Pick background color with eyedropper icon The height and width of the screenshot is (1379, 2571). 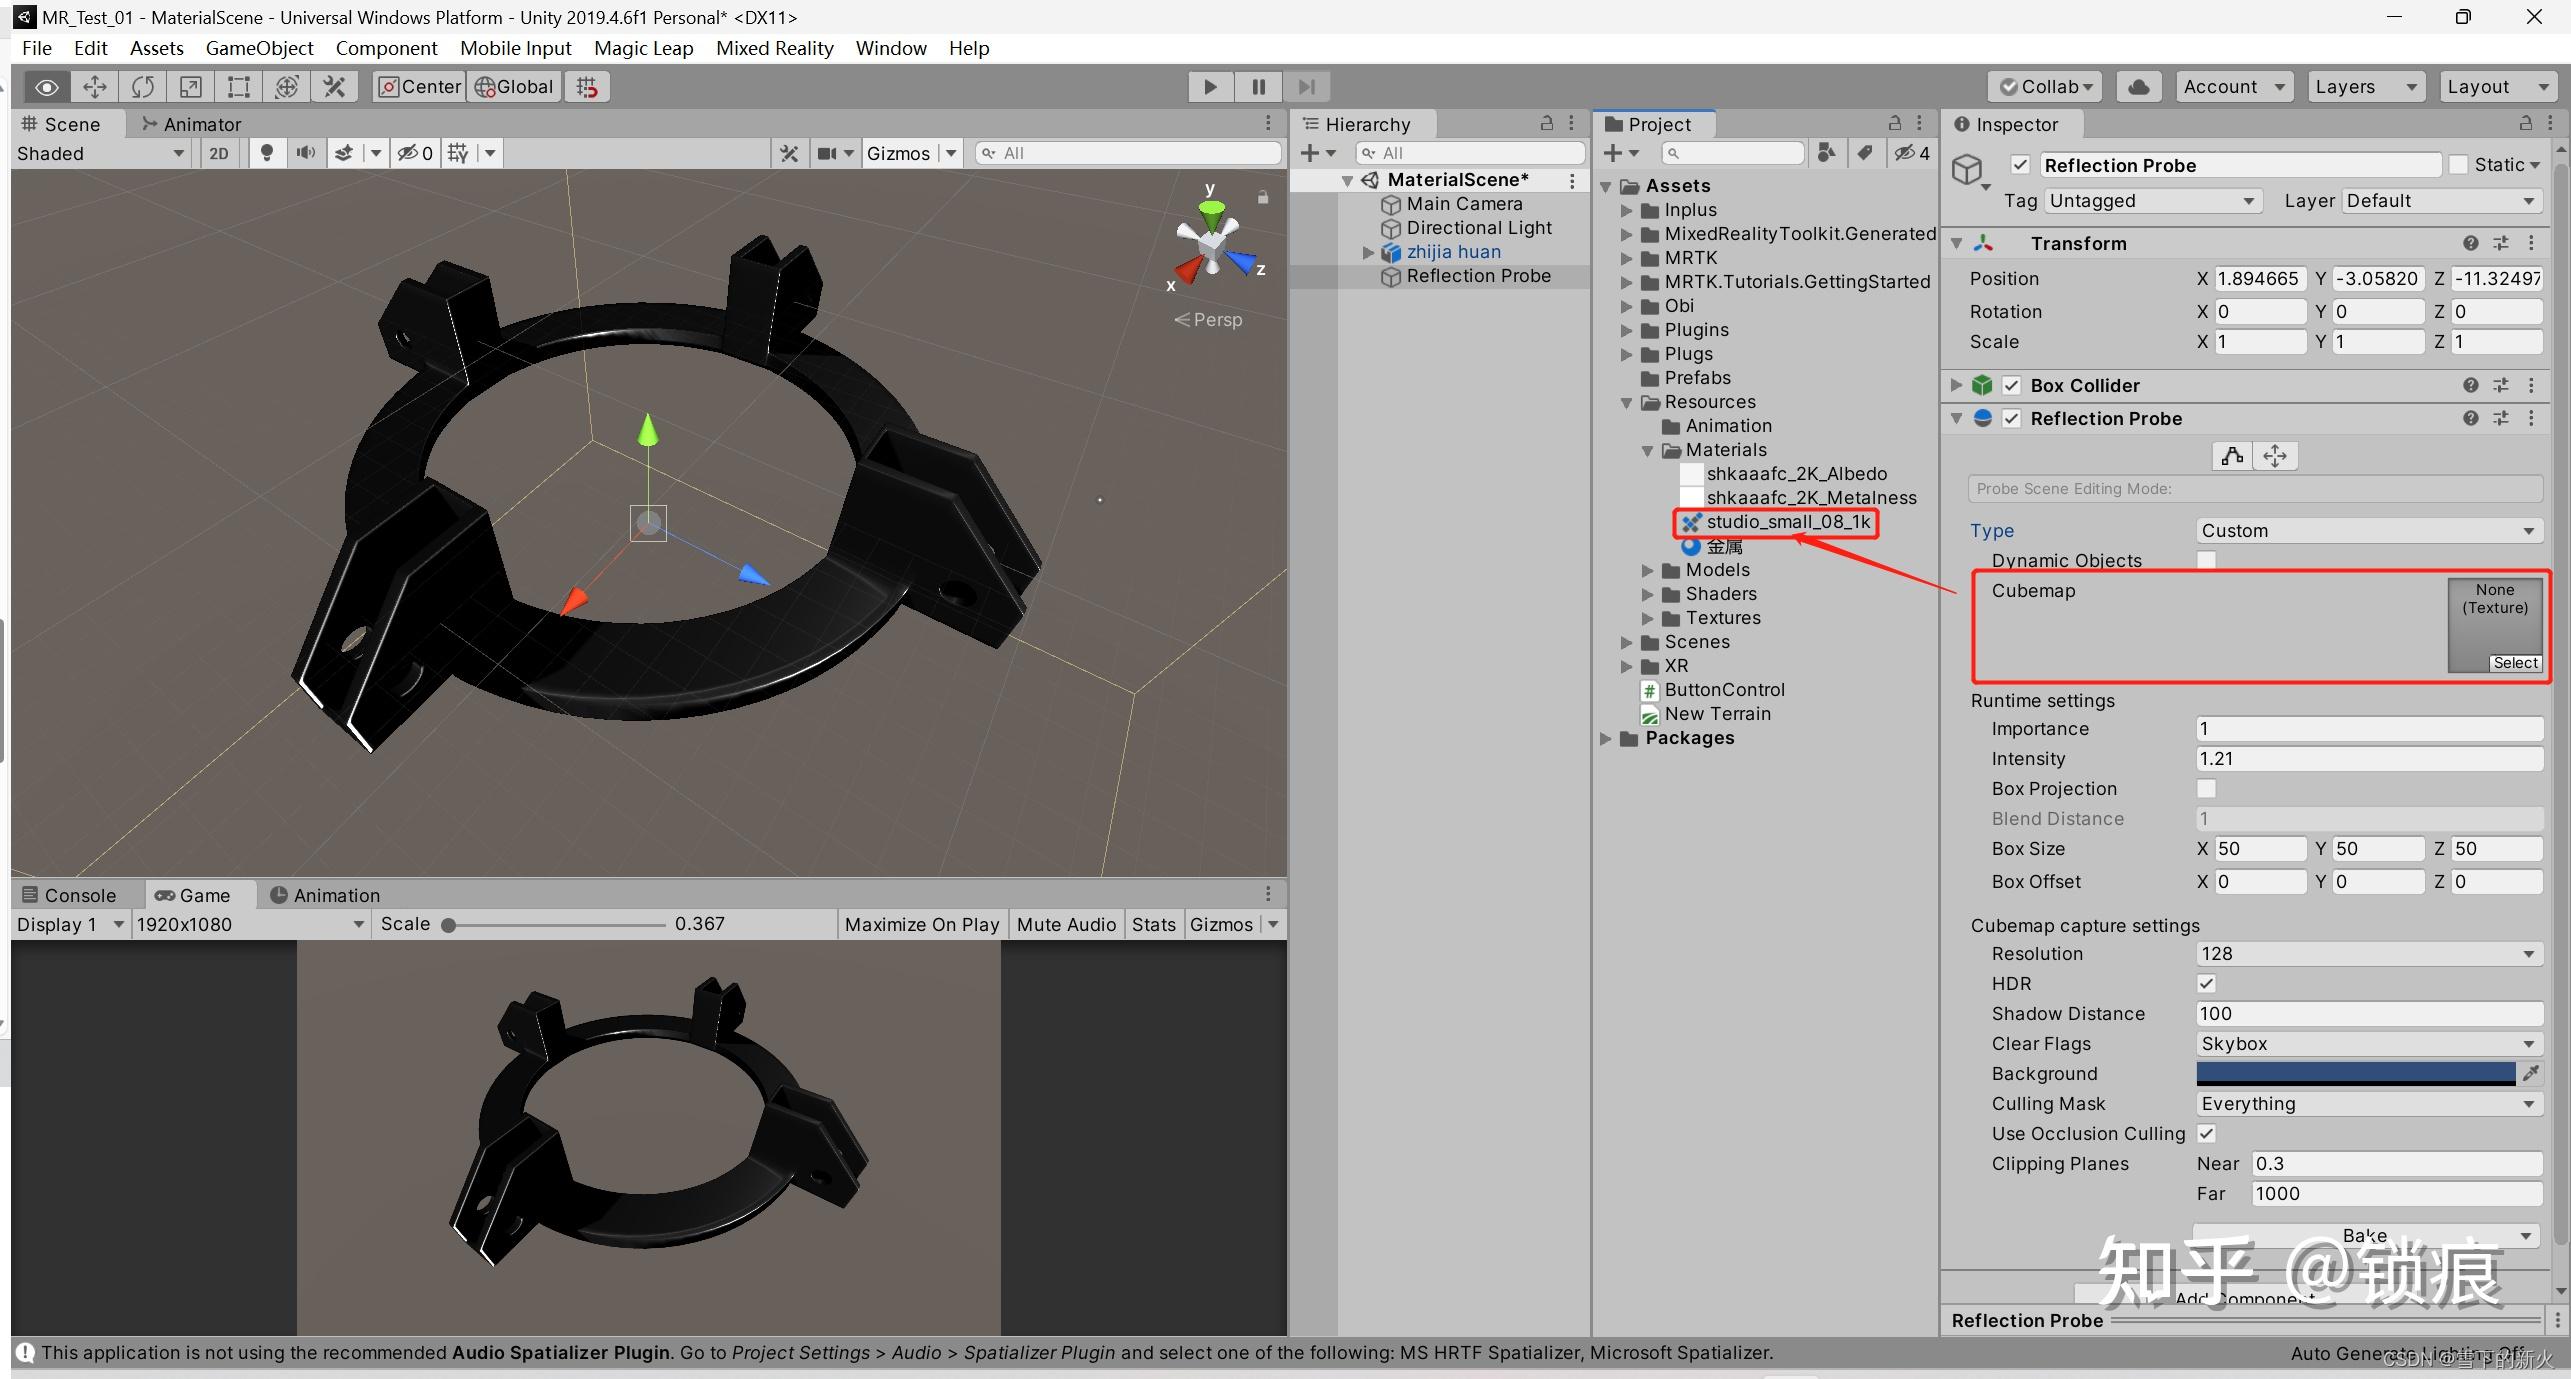[2530, 1073]
